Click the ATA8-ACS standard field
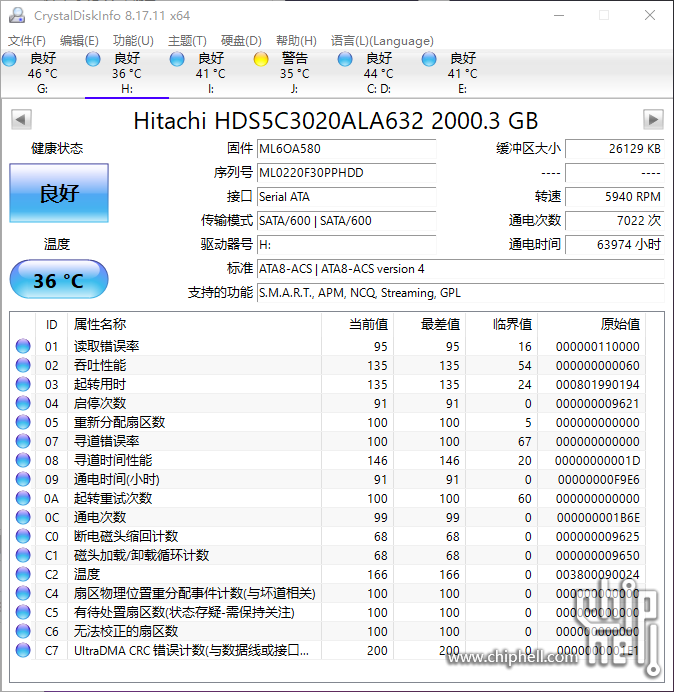 (461, 269)
